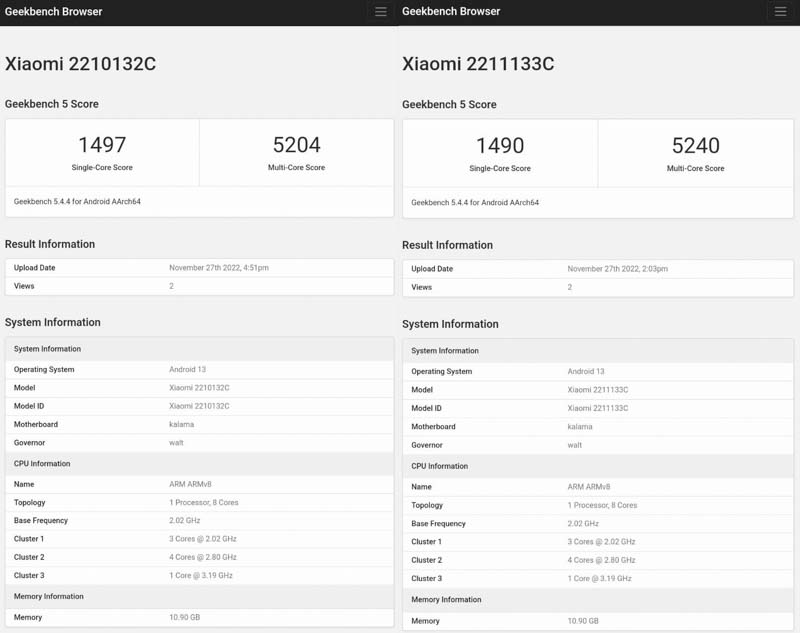Click Views count on right page

point(569,287)
